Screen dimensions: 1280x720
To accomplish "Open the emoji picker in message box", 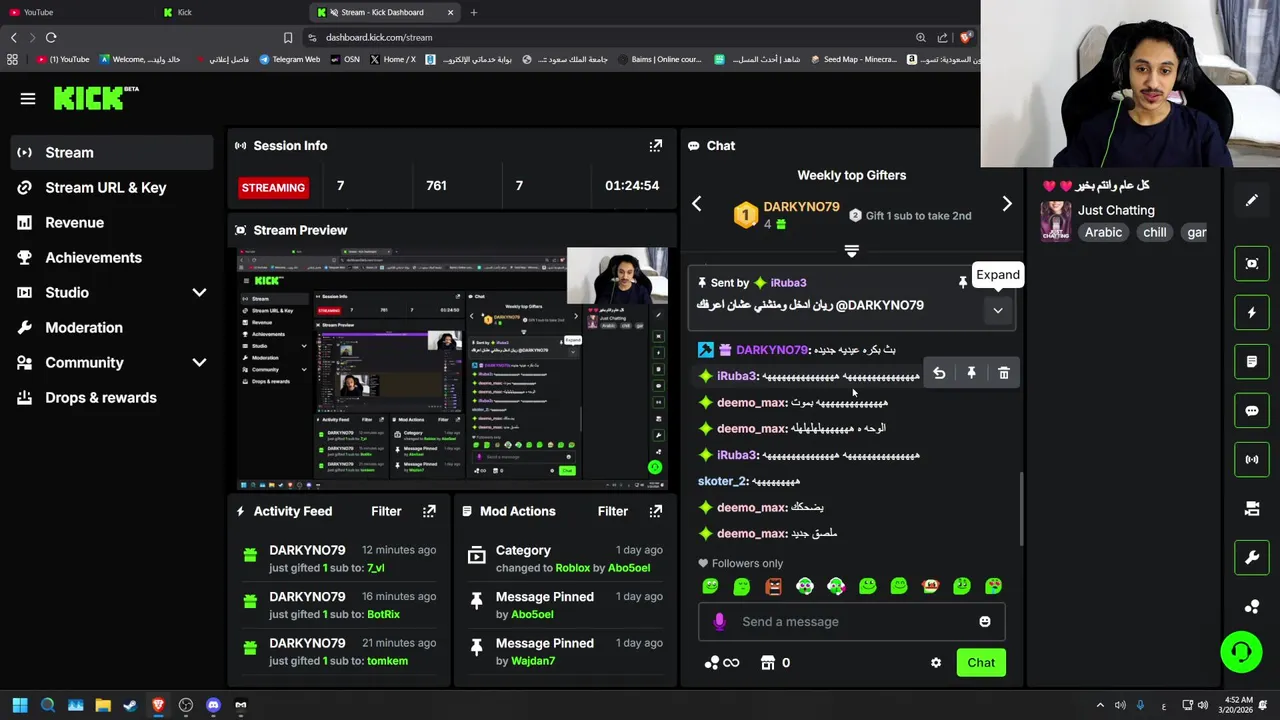I will [985, 622].
